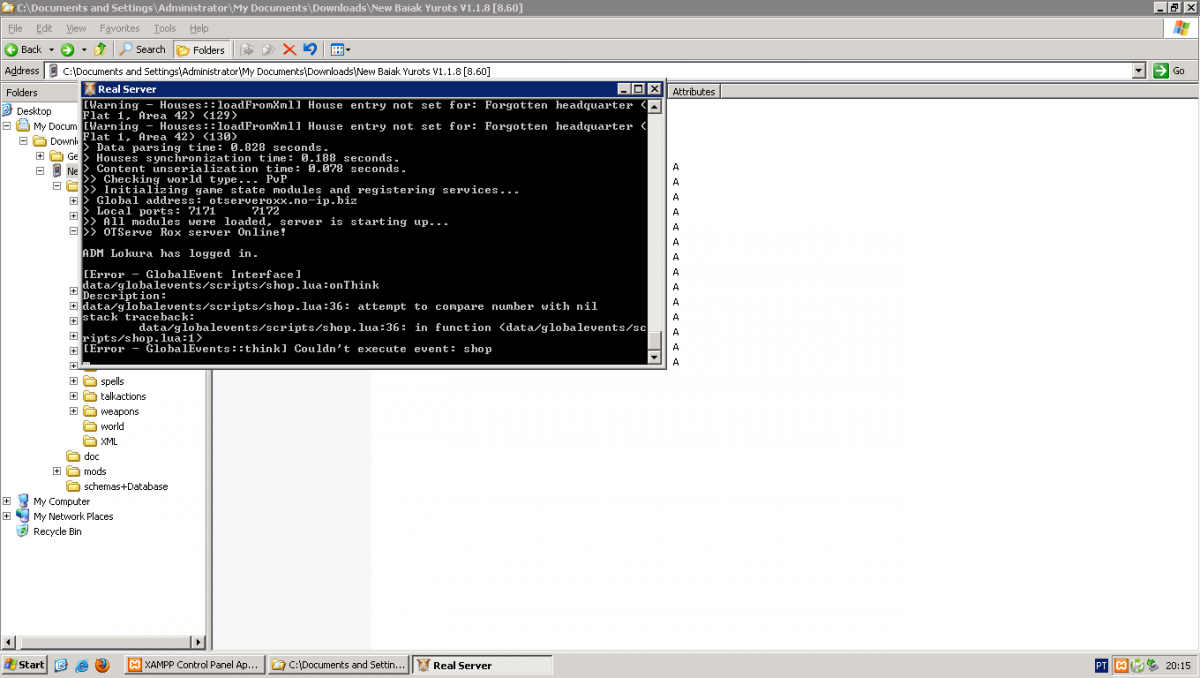Select My Network Places in the tree
This screenshot has height=678, width=1200.
click(x=73, y=516)
